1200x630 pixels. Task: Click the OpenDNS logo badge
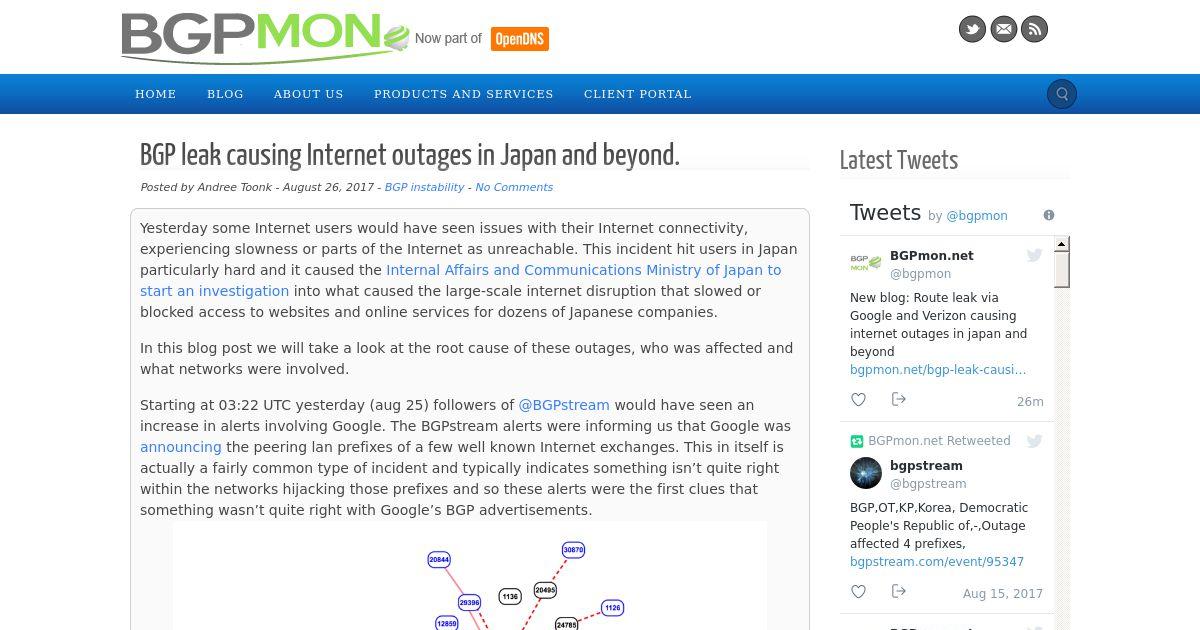[x=520, y=39]
